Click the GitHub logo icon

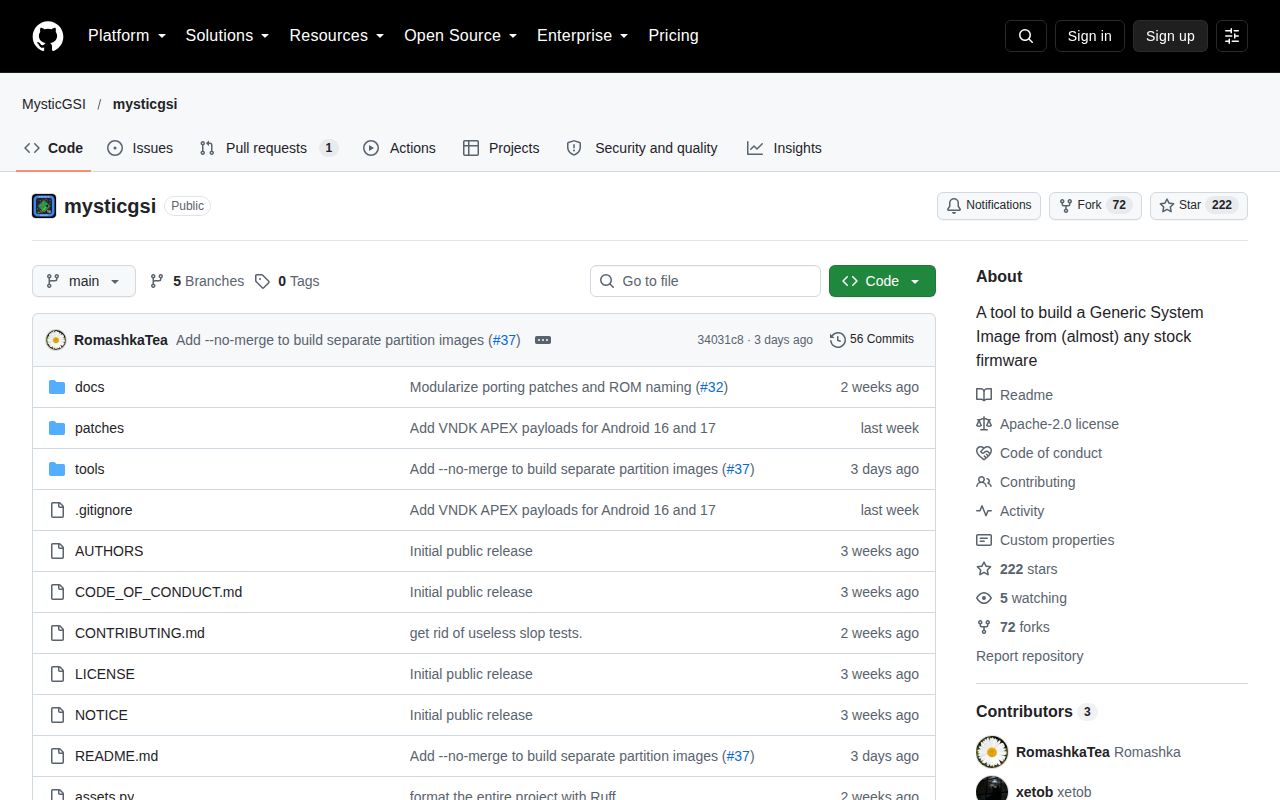48,36
